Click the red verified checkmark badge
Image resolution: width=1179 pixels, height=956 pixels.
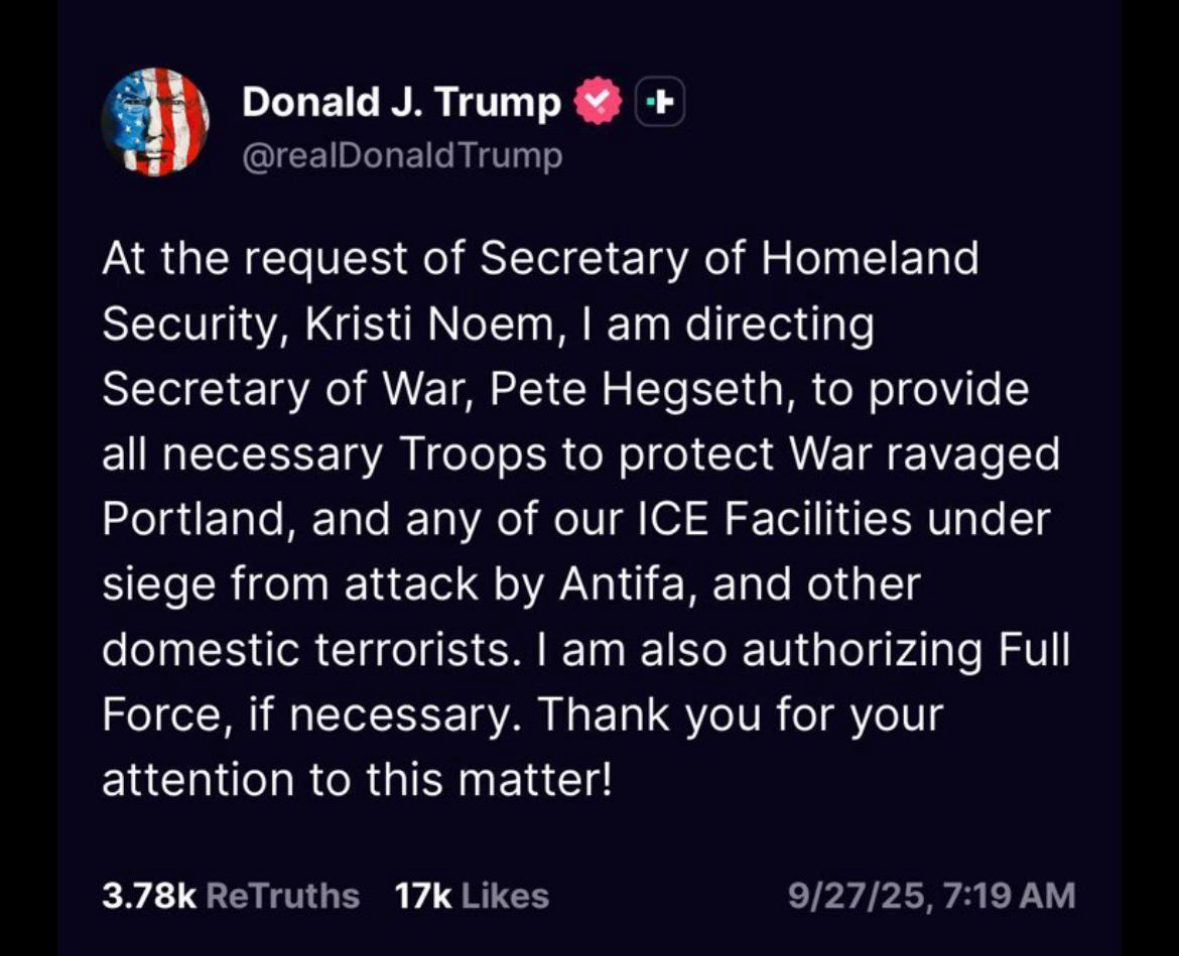point(598,102)
